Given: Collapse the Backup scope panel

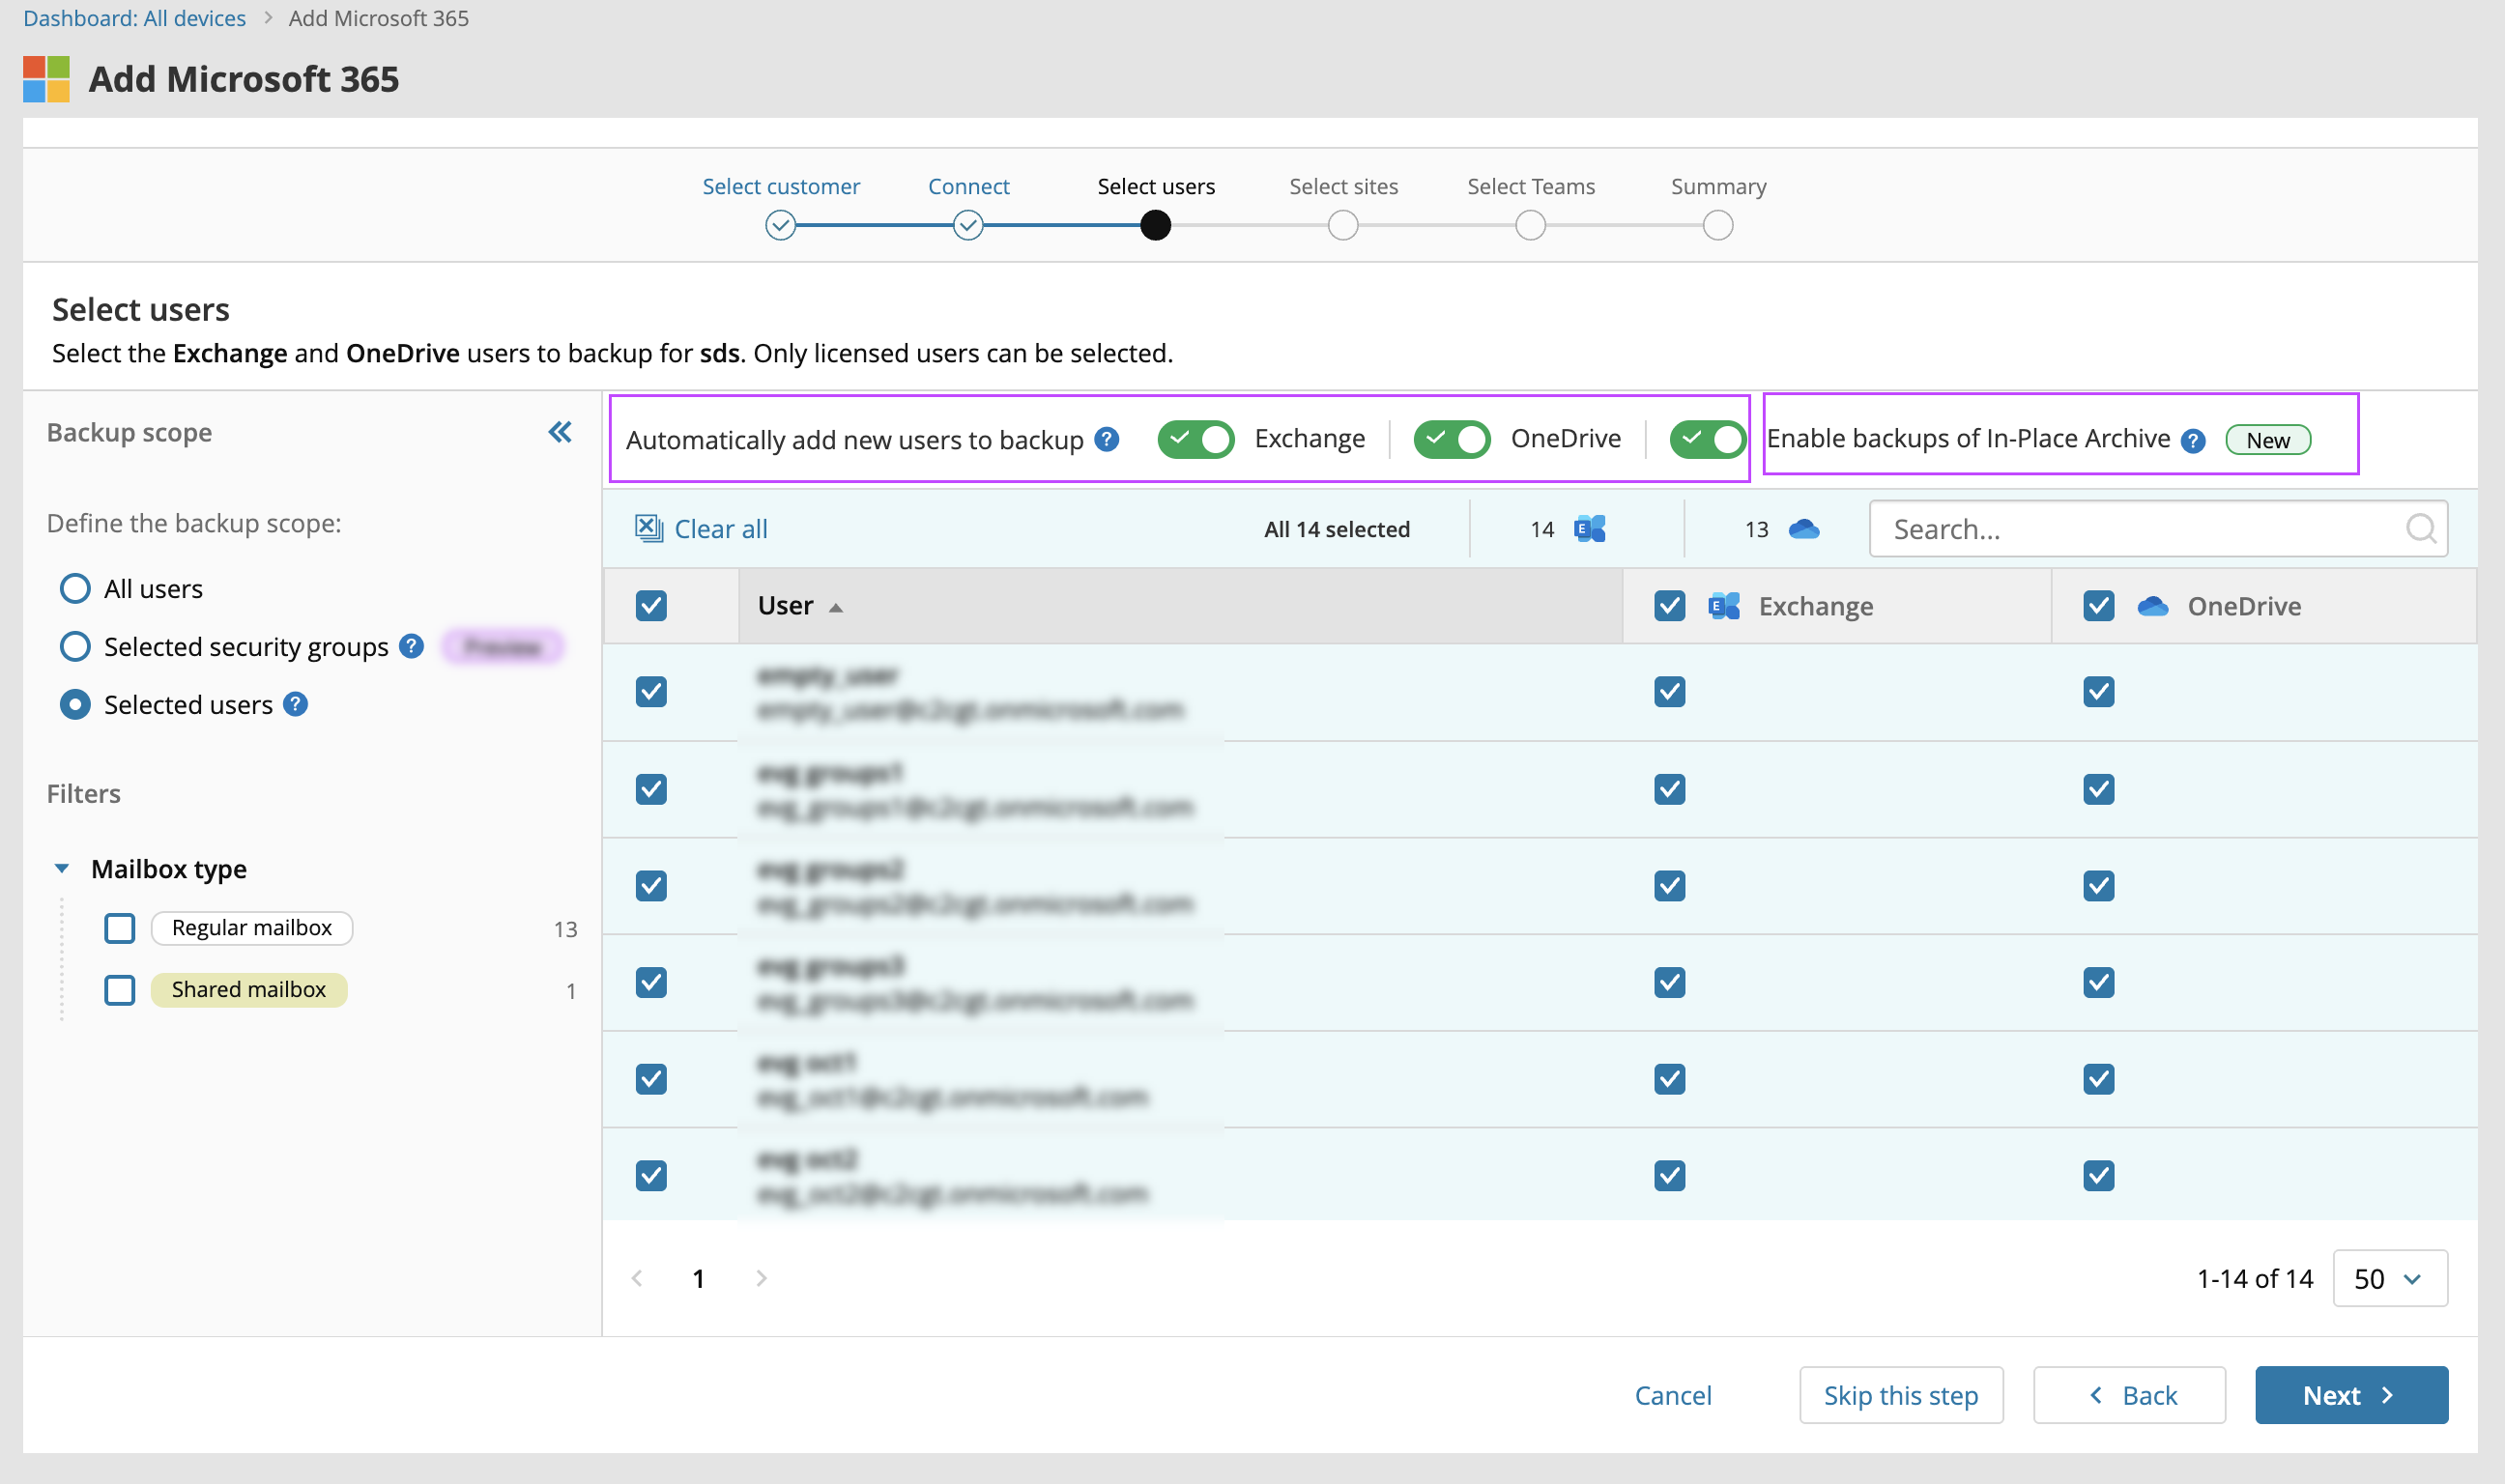Looking at the screenshot, I should pos(560,432).
